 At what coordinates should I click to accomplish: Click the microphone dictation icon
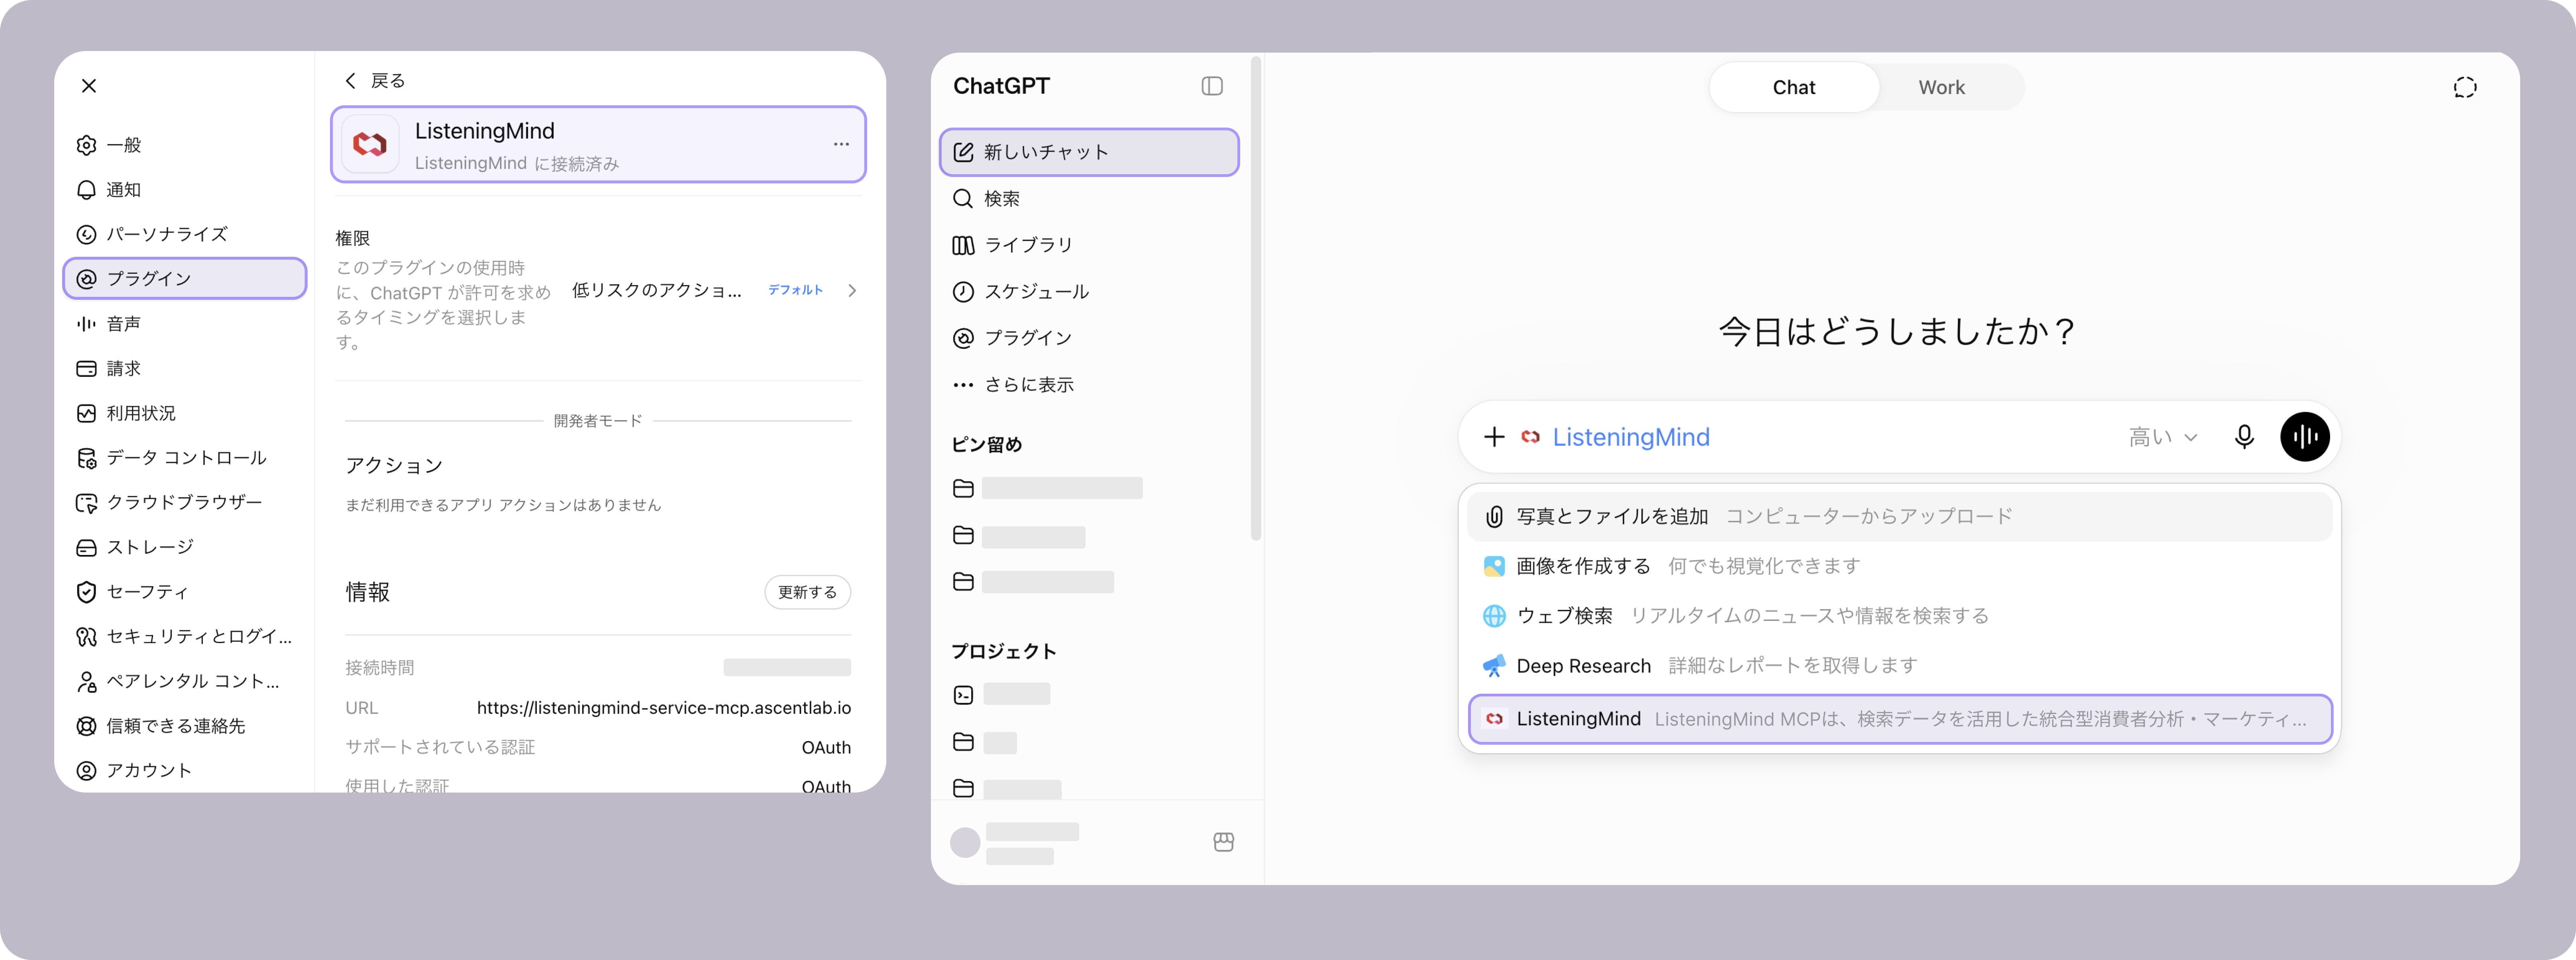click(x=2244, y=437)
